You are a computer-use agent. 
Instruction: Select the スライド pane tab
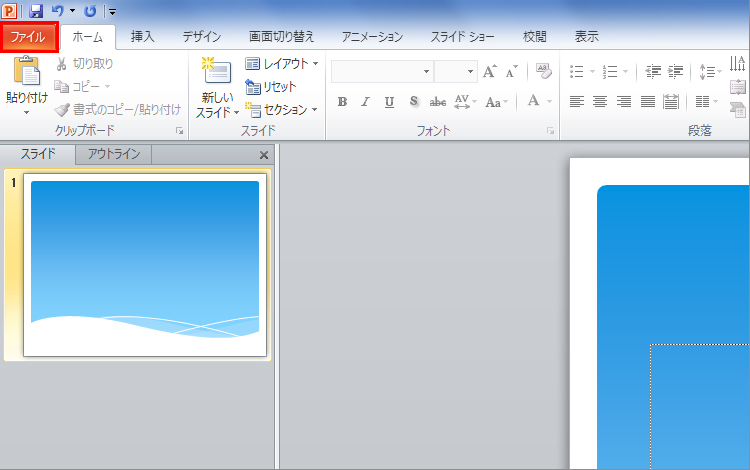coord(38,154)
